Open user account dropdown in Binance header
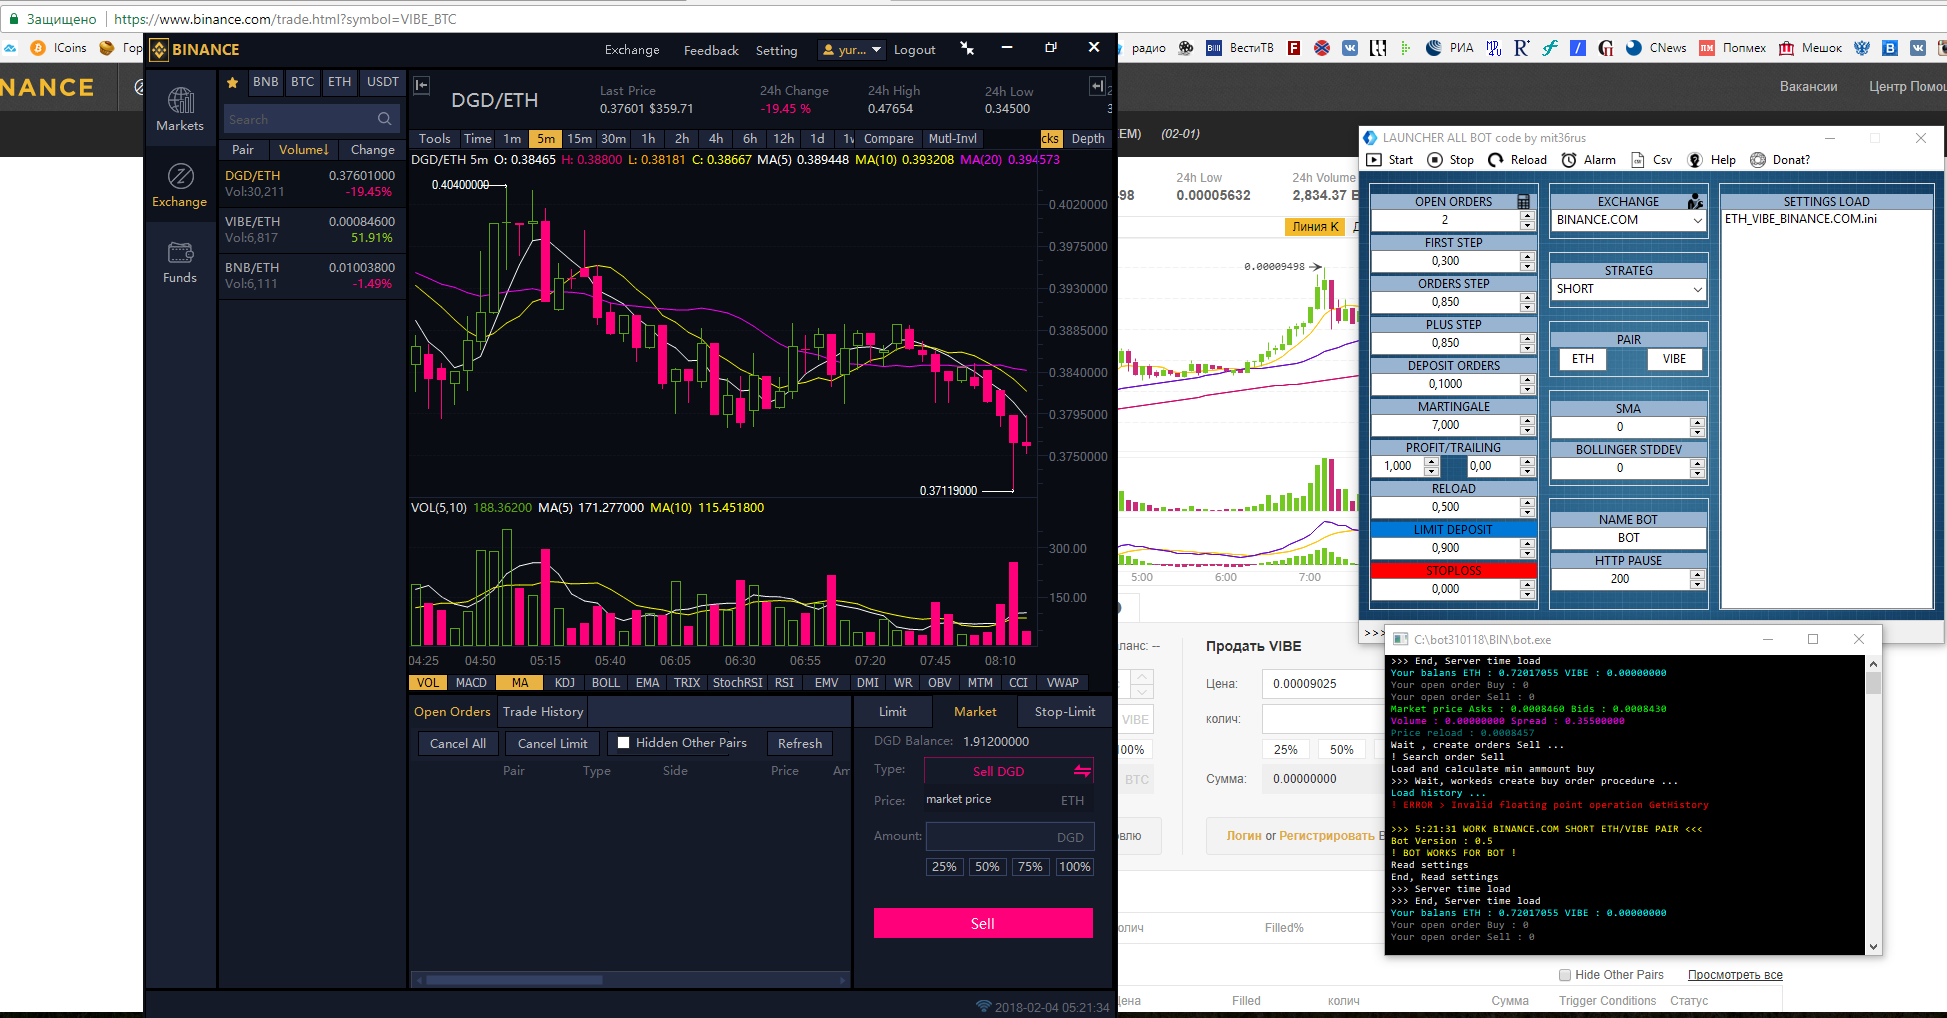 point(852,50)
